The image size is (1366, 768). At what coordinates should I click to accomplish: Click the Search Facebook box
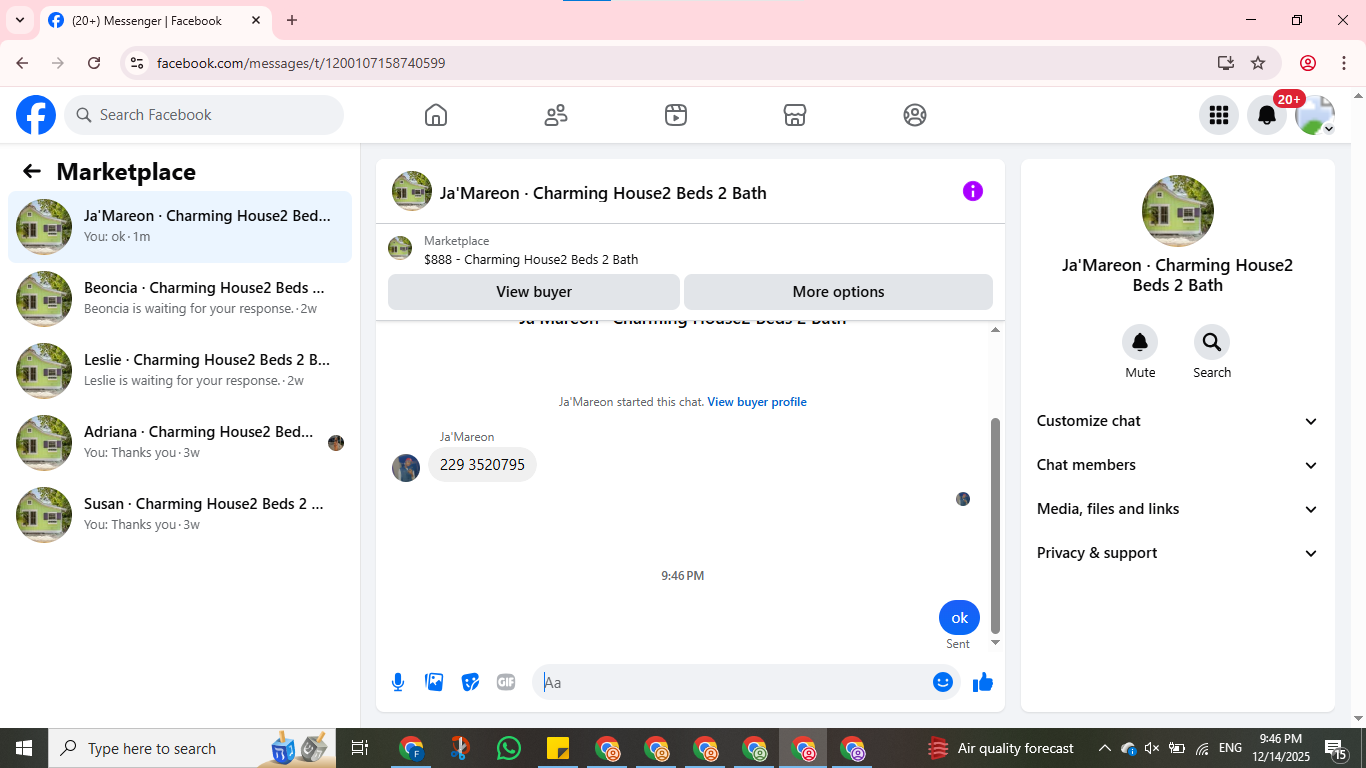coord(204,115)
